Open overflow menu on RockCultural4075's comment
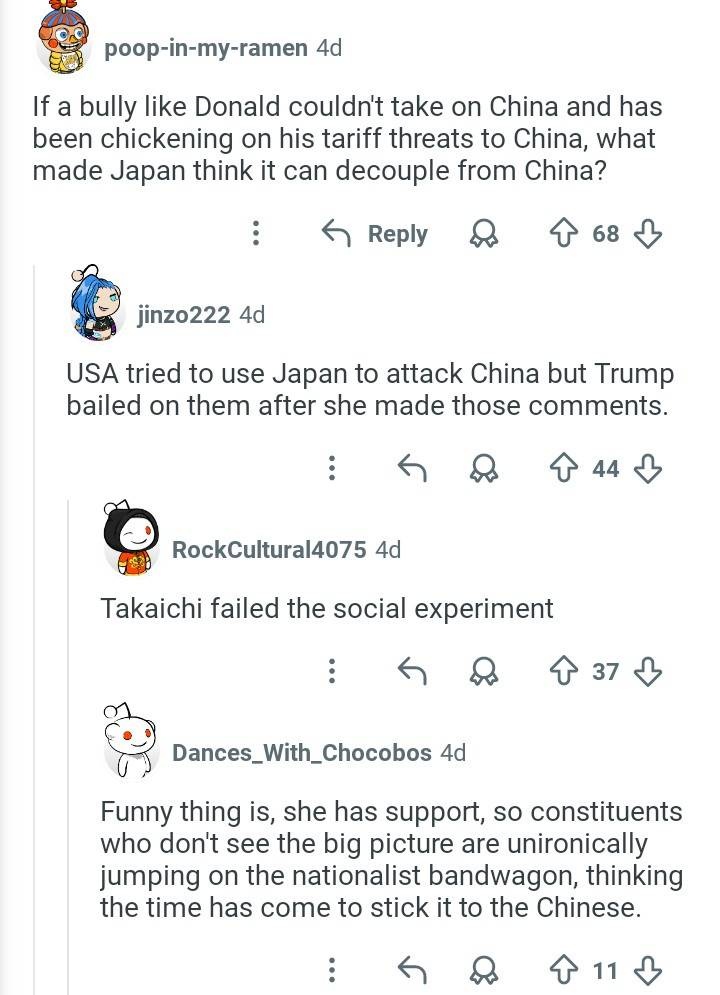The height and width of the screenshot is (995, 720). tap(331, 671)
